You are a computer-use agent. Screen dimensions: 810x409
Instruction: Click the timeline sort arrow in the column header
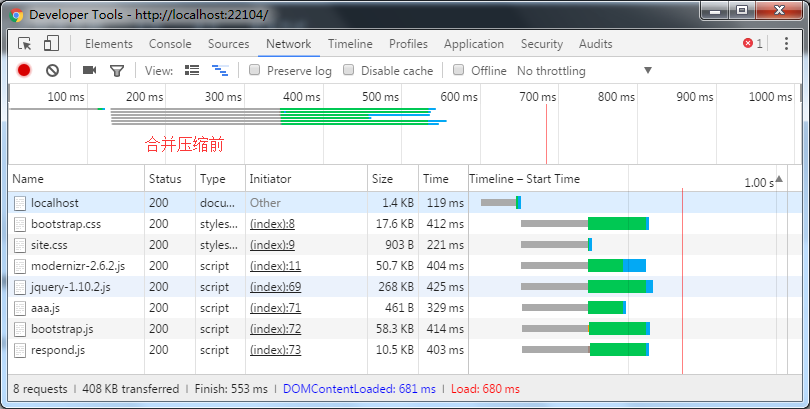click(779, 179)
